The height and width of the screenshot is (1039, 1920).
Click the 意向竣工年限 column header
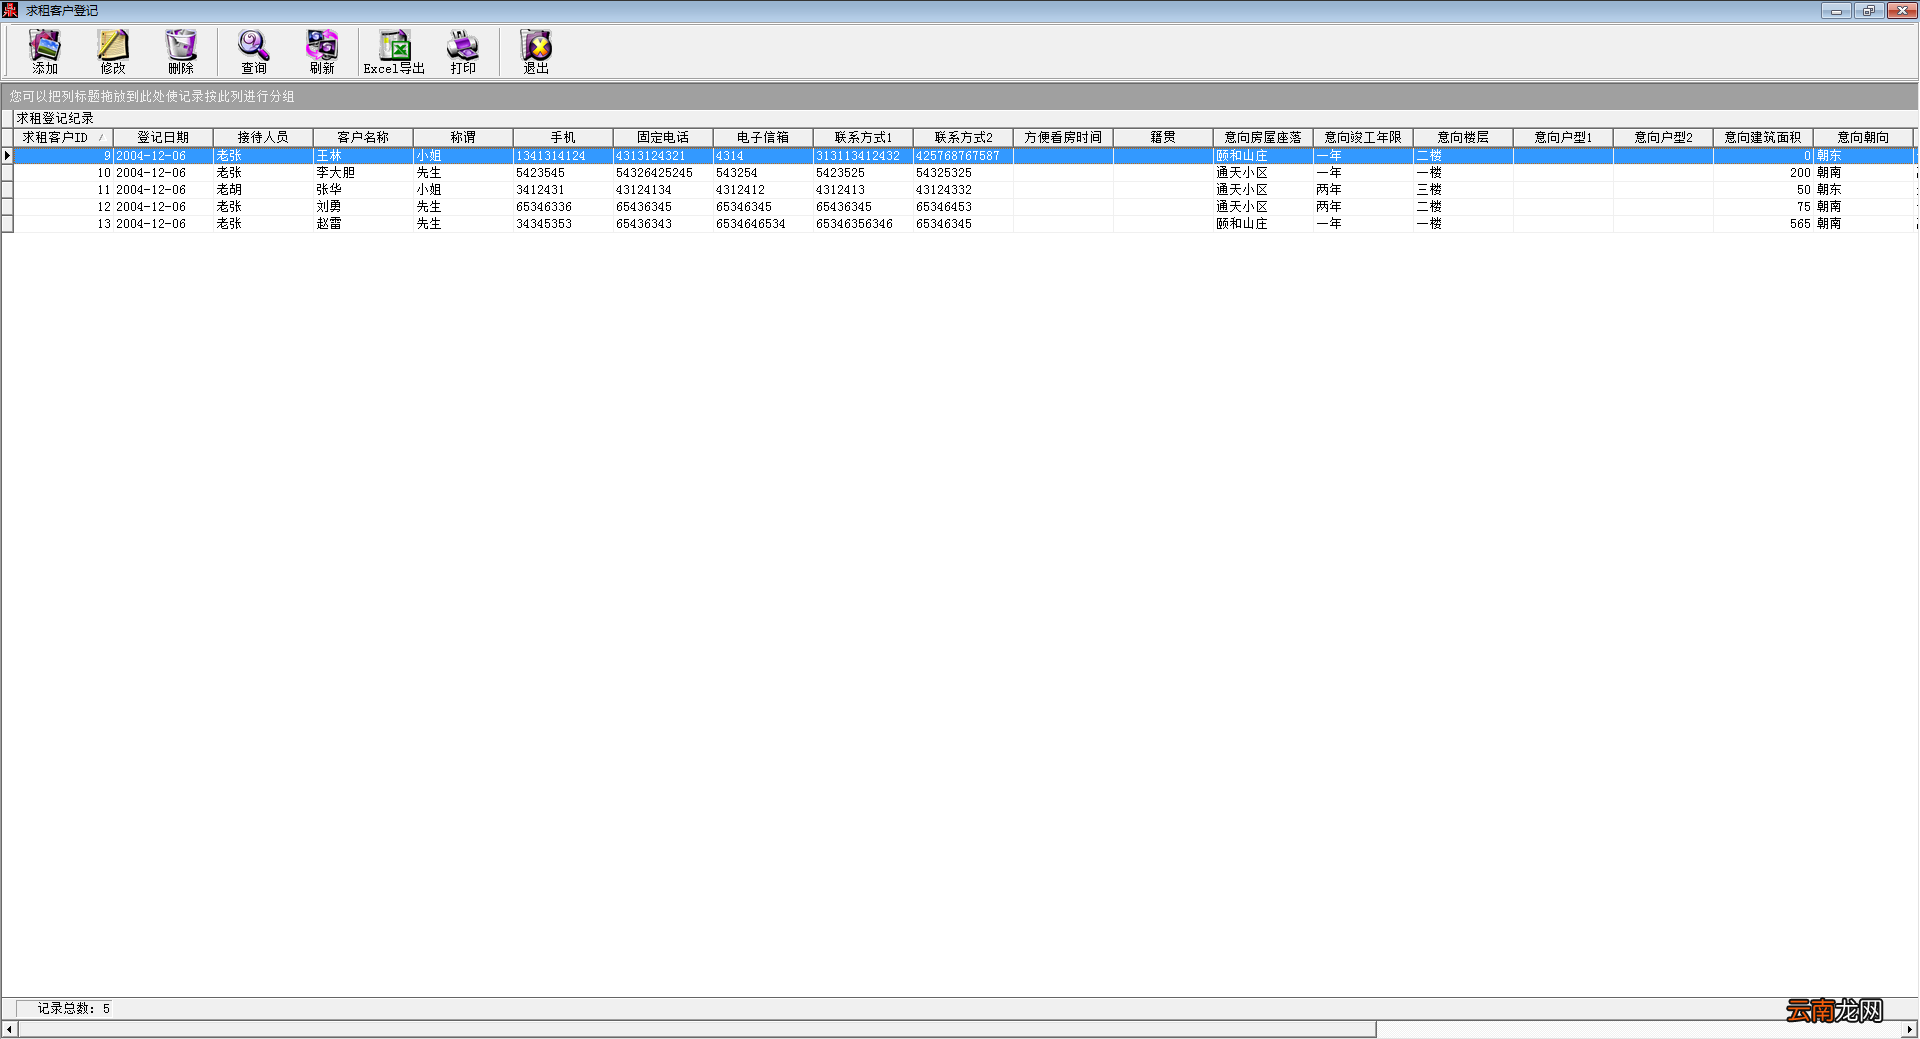[x=1363, y=137]
